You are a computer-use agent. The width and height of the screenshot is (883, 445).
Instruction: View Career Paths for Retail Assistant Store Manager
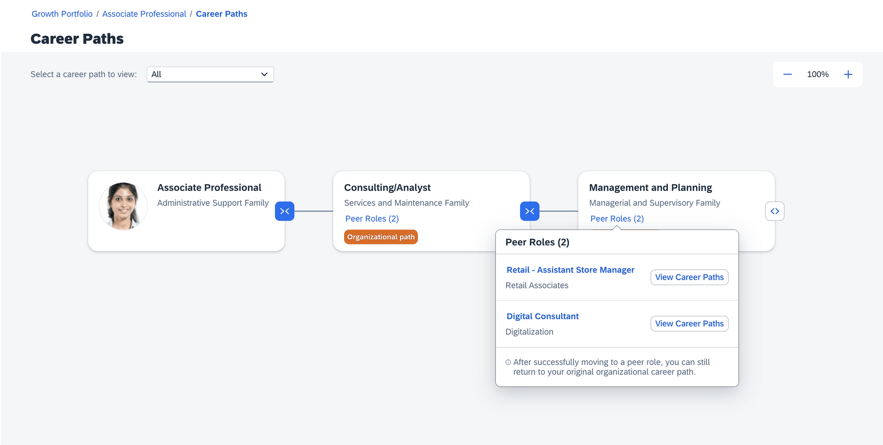[x=689, y=277]
